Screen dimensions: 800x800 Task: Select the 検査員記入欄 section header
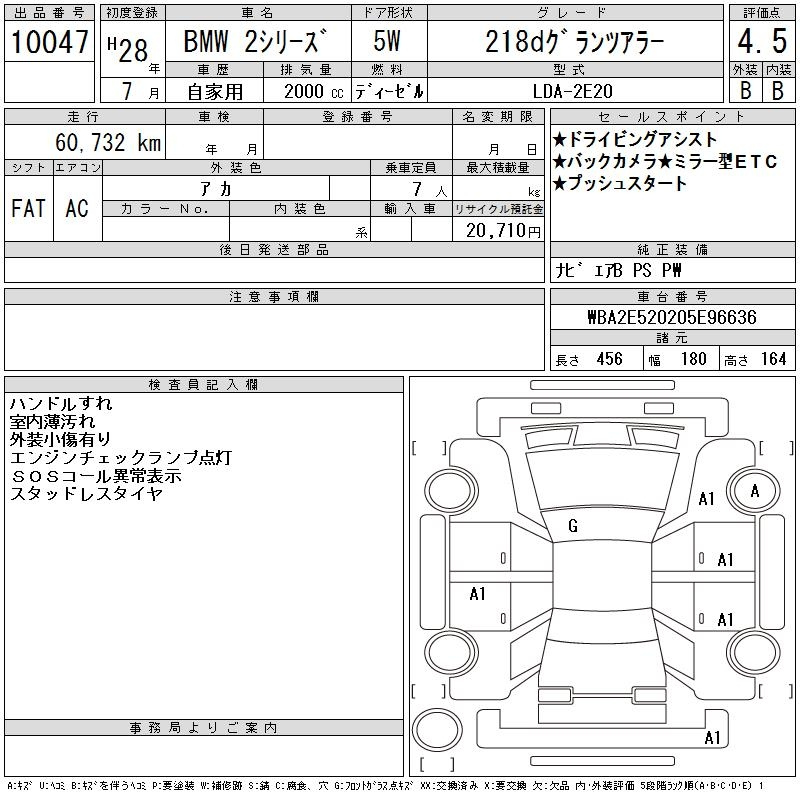[204, 385]
